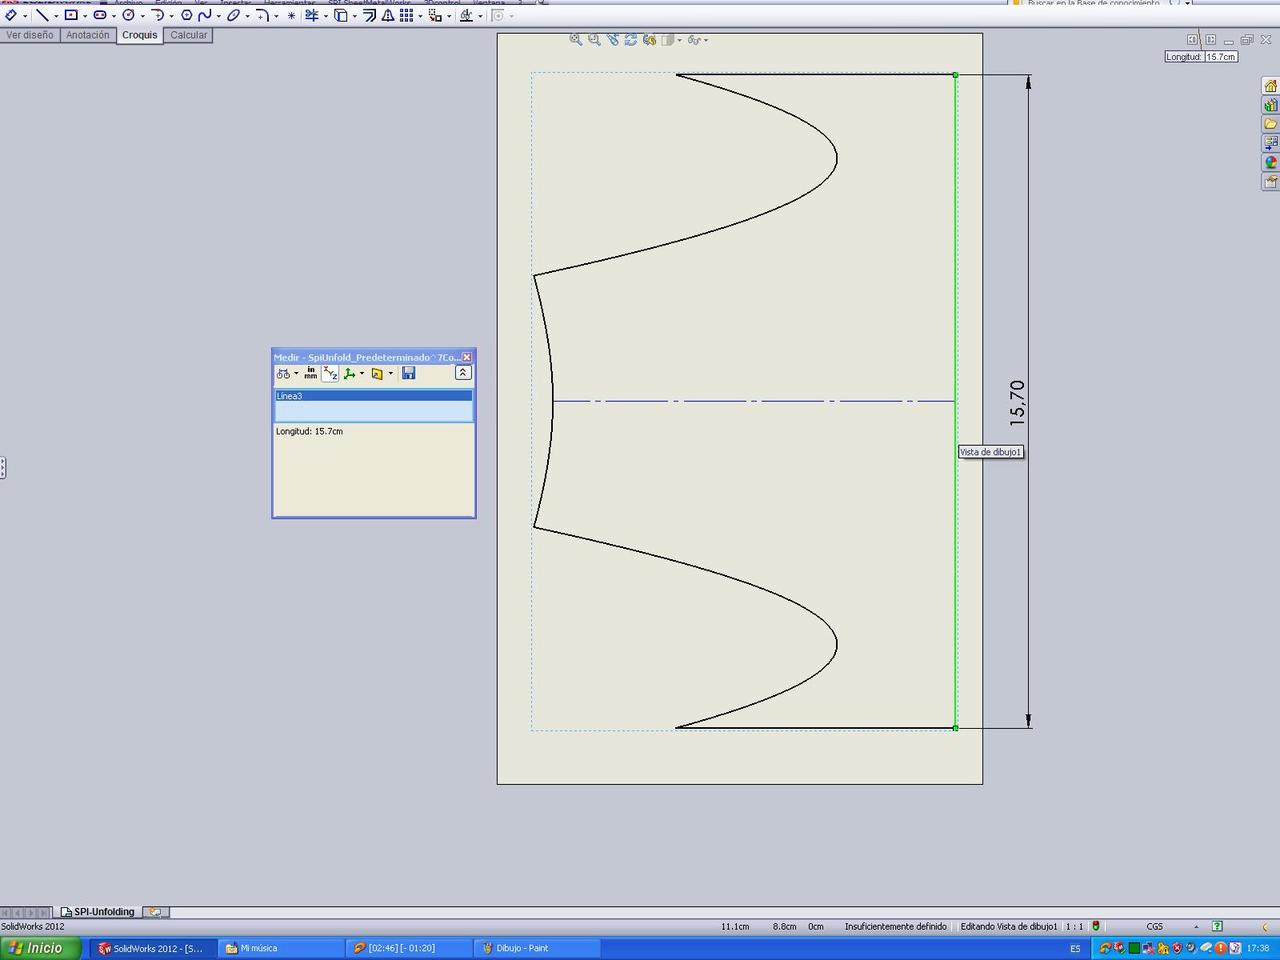Select the Spline sketch tool
Image resolution: width=1280 pixels, height=960 pixels.
(x=205, y=15)
